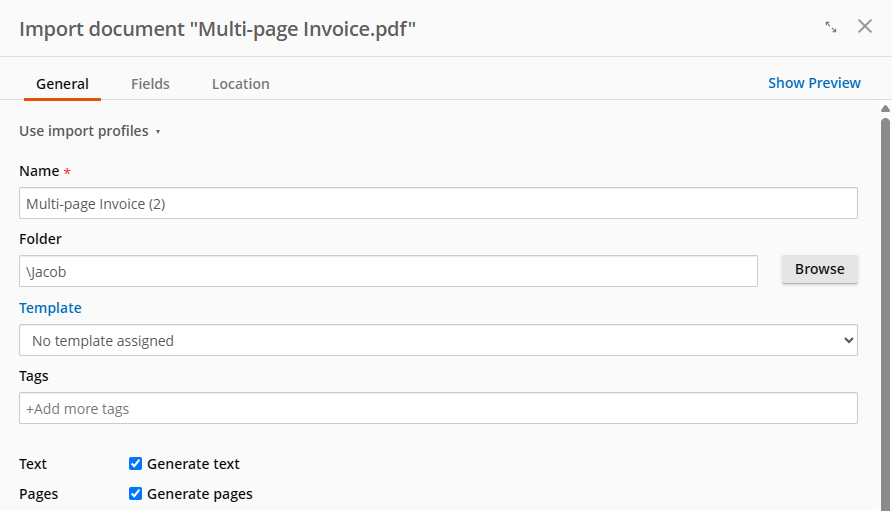Switch to the General tab
Viewport: 892px width, 511px height.
tap(63, 84)
